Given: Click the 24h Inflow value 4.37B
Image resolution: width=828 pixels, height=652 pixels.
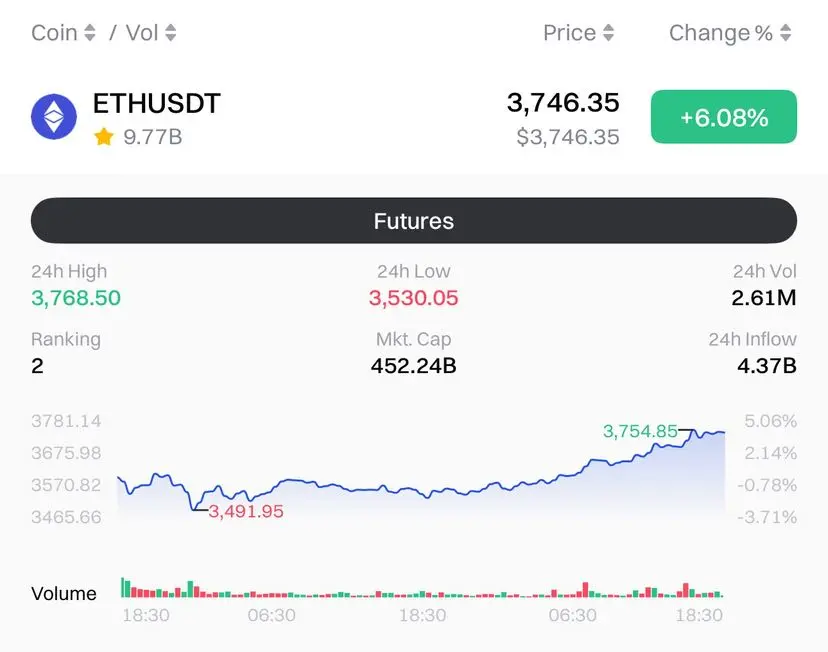Looking at the screenshot, I should [767, 365].
